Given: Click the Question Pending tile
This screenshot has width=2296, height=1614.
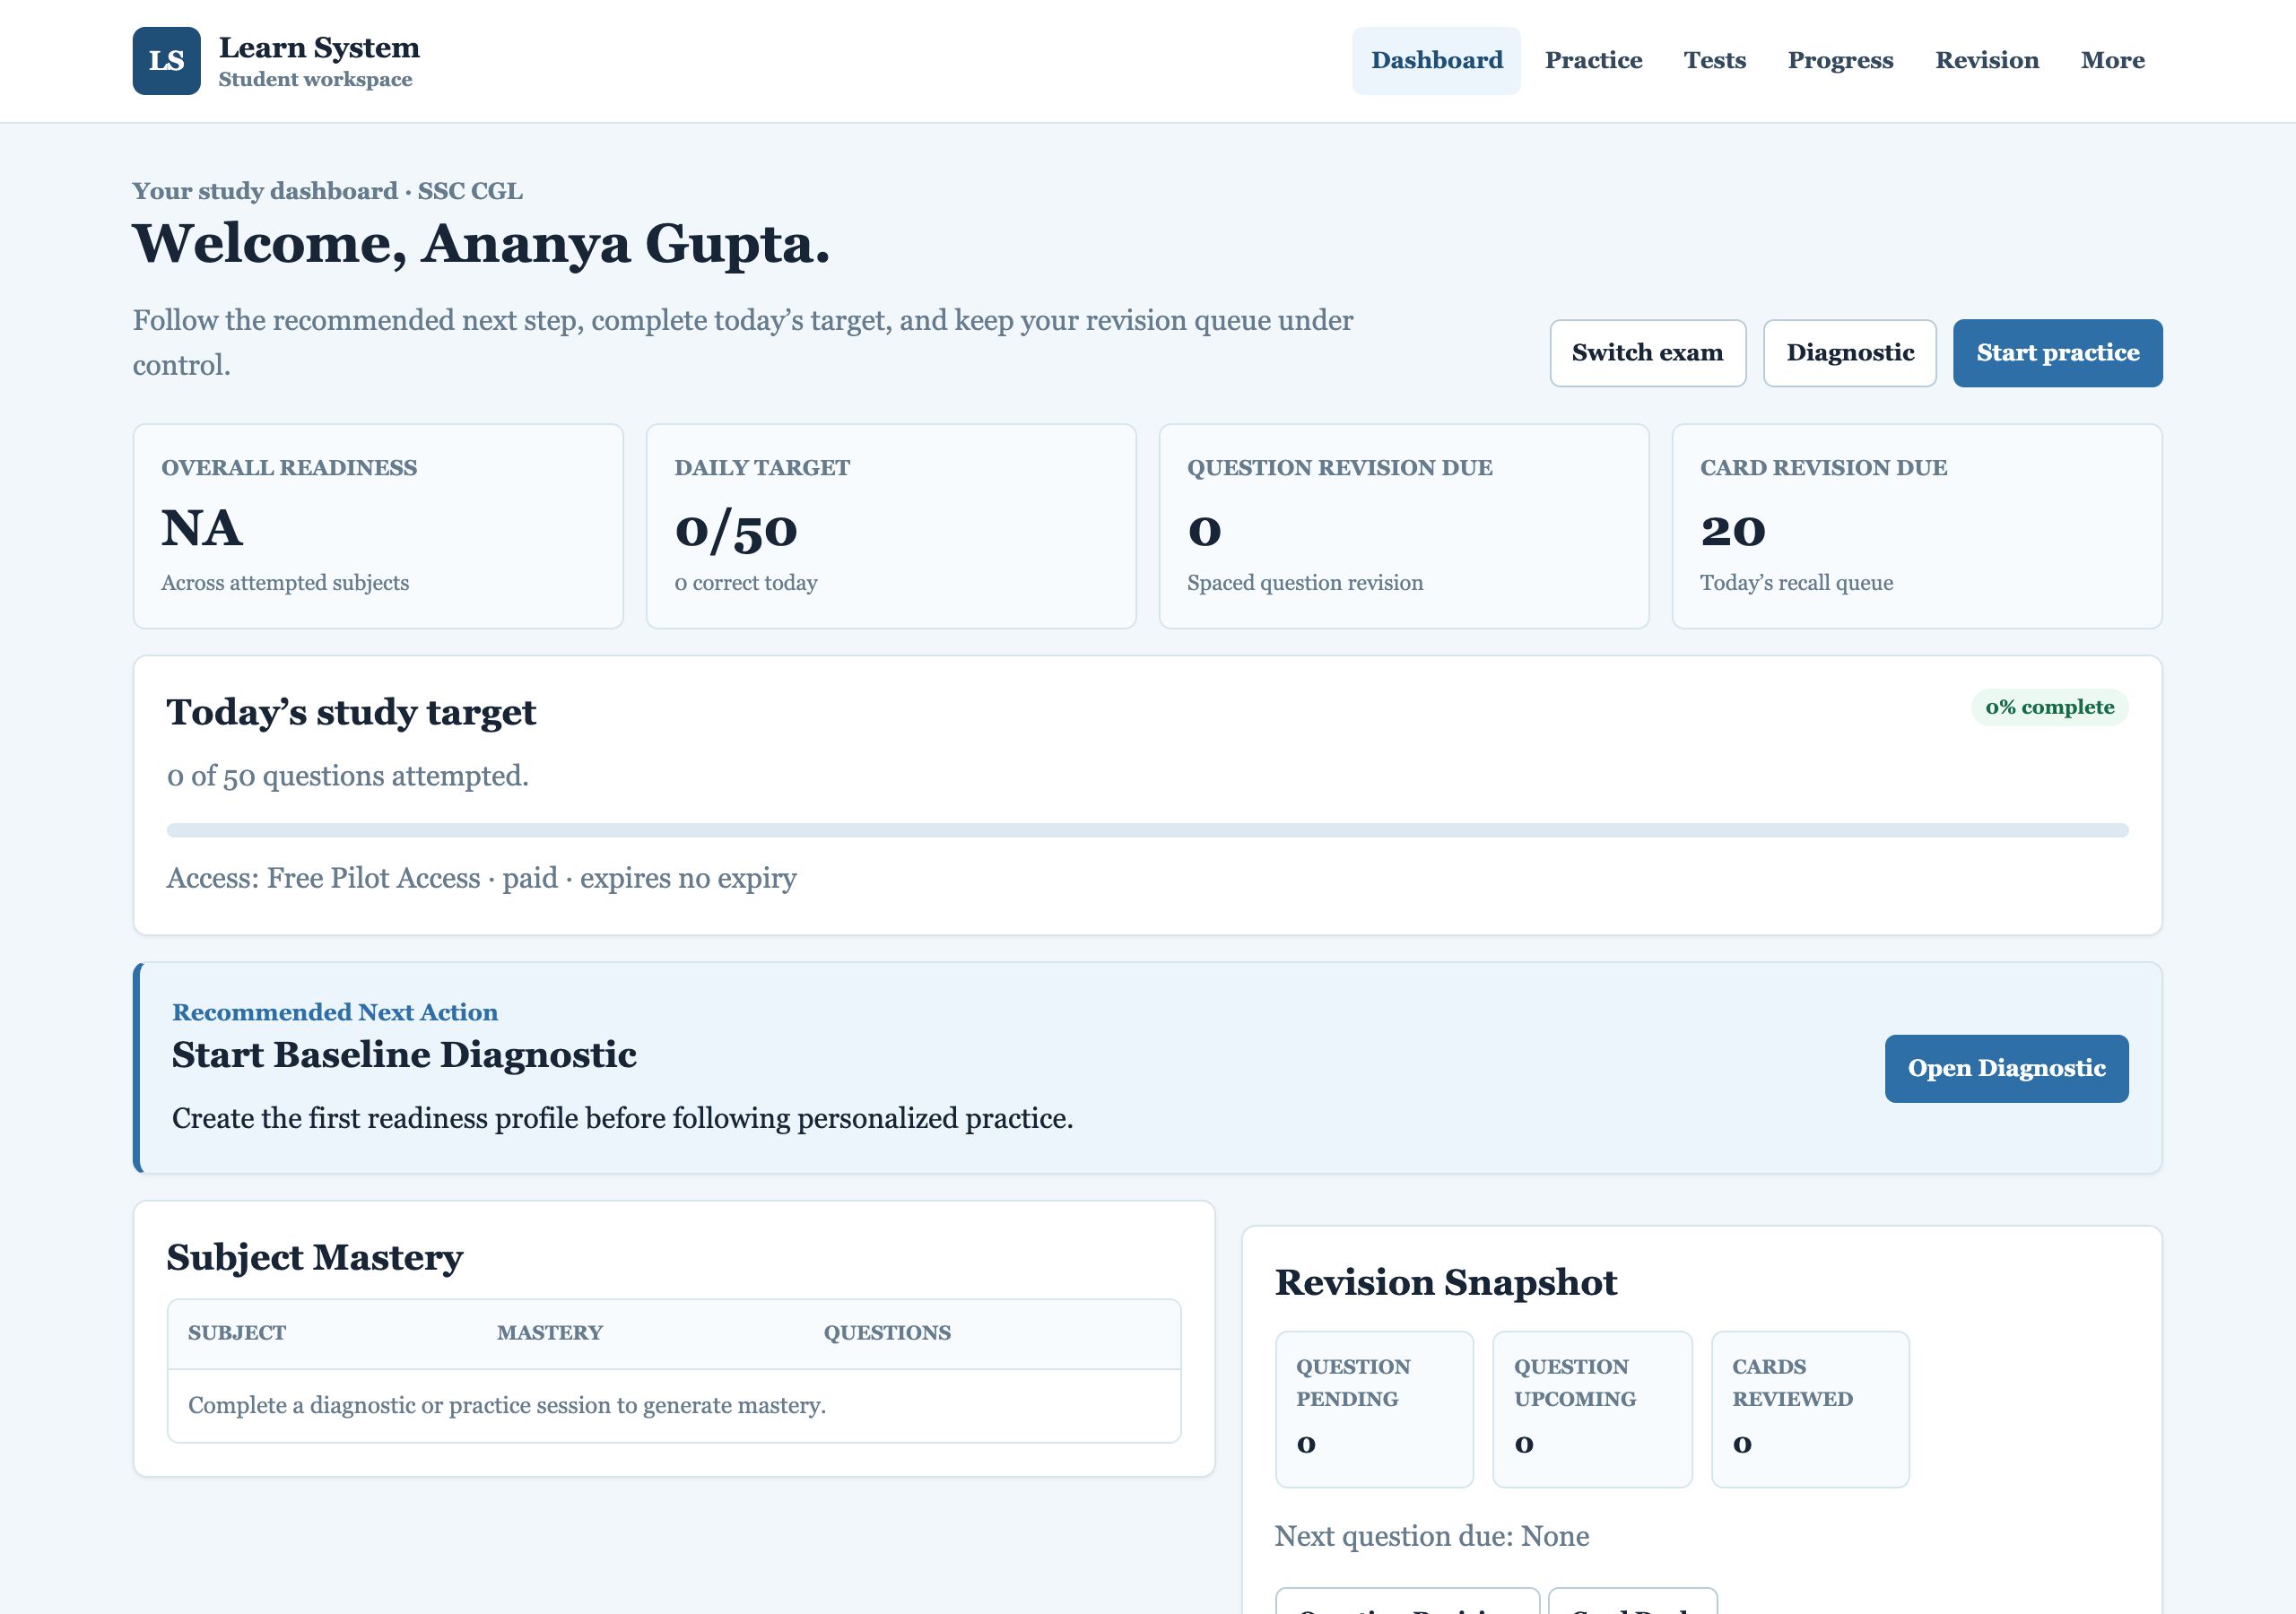Looking at the screenshot, I should click(x=1374, y=1409).
